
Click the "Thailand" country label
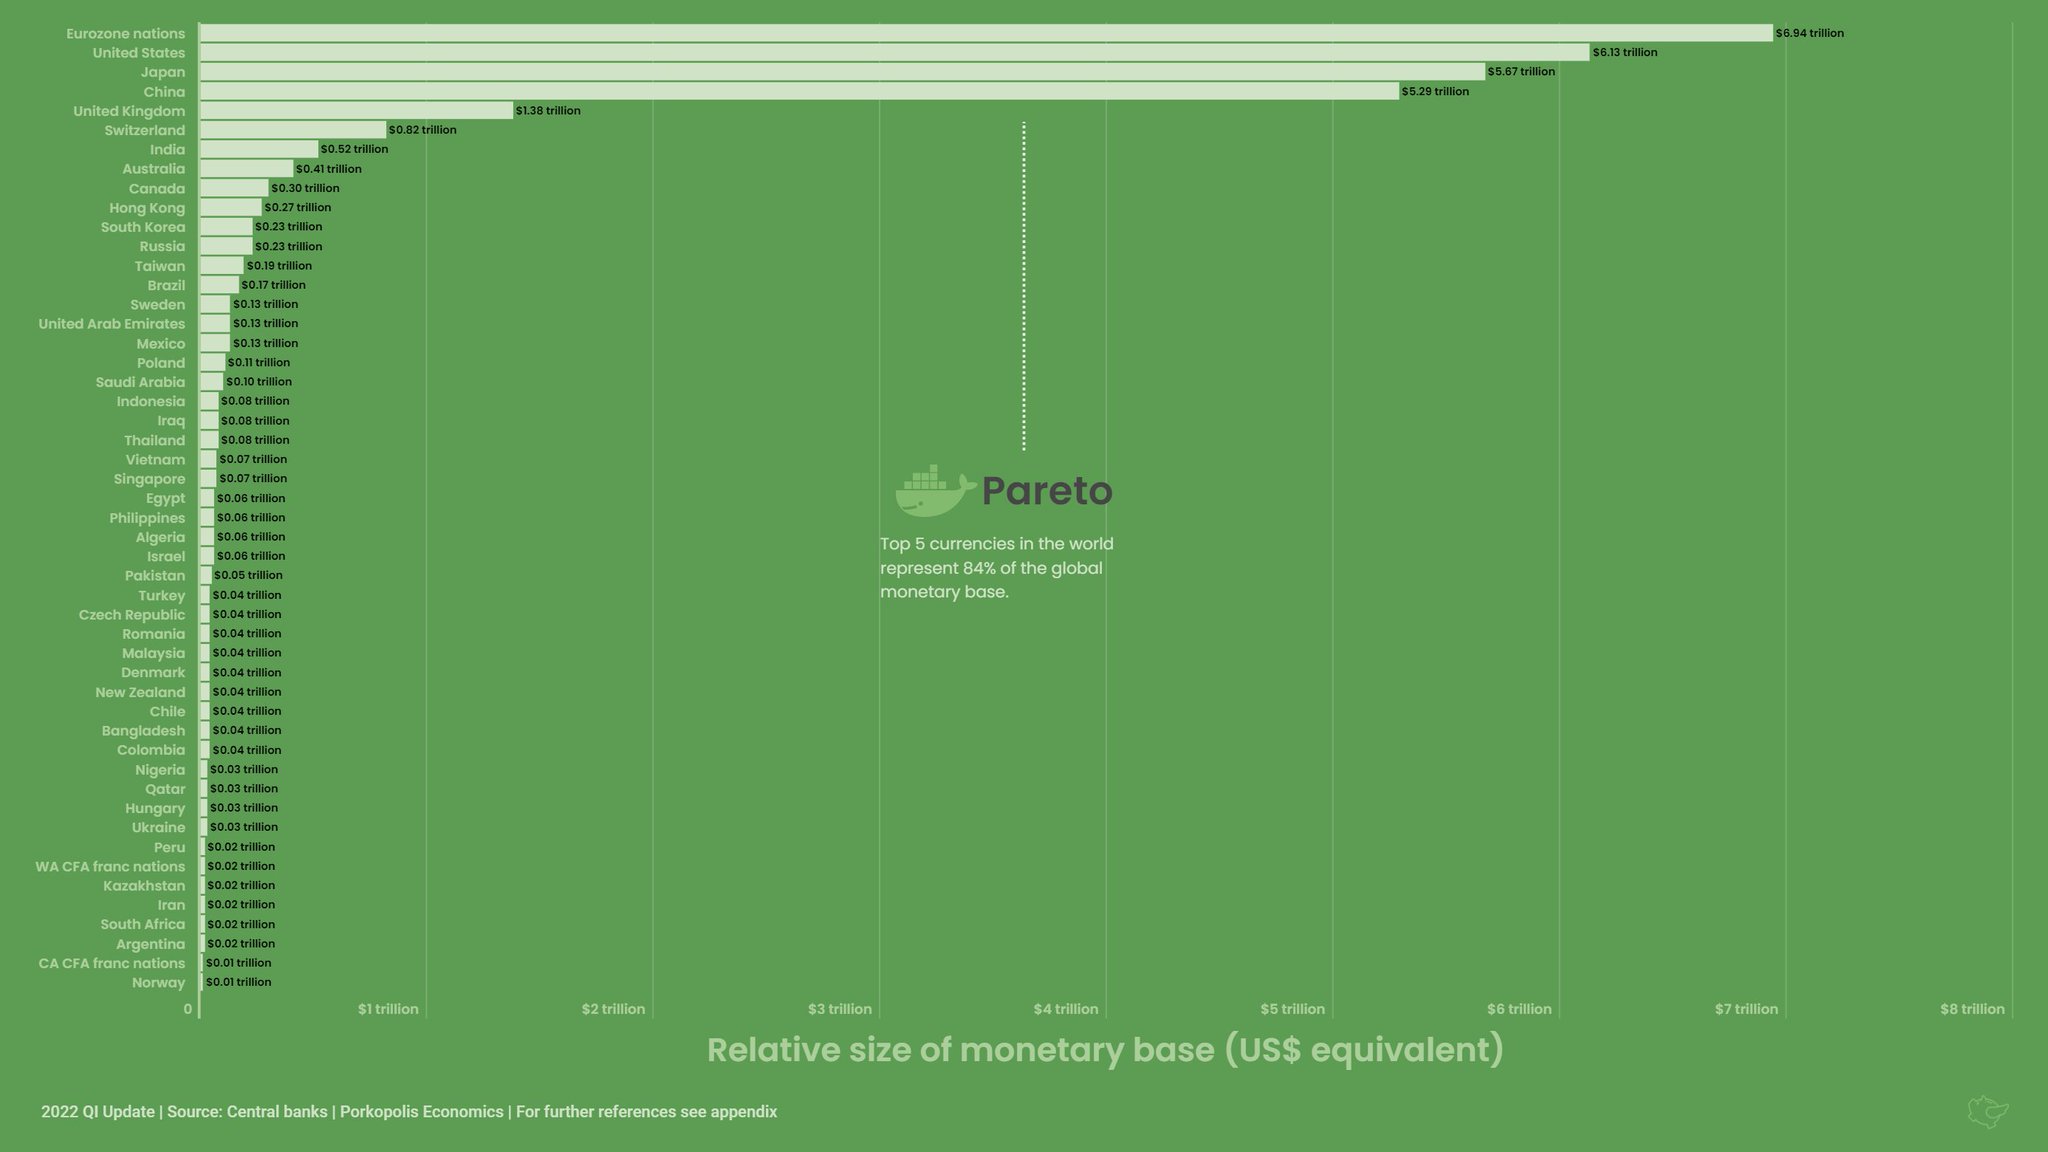(155, 441)
